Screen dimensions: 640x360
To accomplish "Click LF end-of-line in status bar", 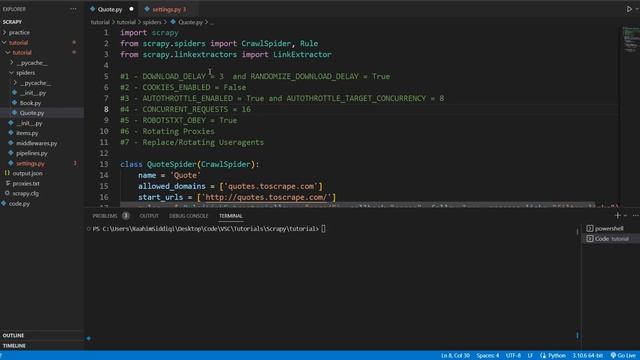I will (530, 356).
